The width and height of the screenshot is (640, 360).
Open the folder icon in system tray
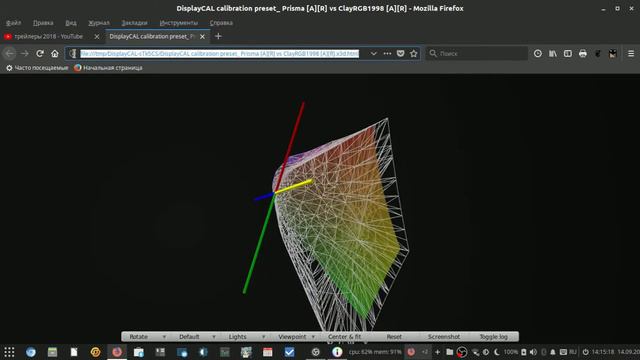449,352
